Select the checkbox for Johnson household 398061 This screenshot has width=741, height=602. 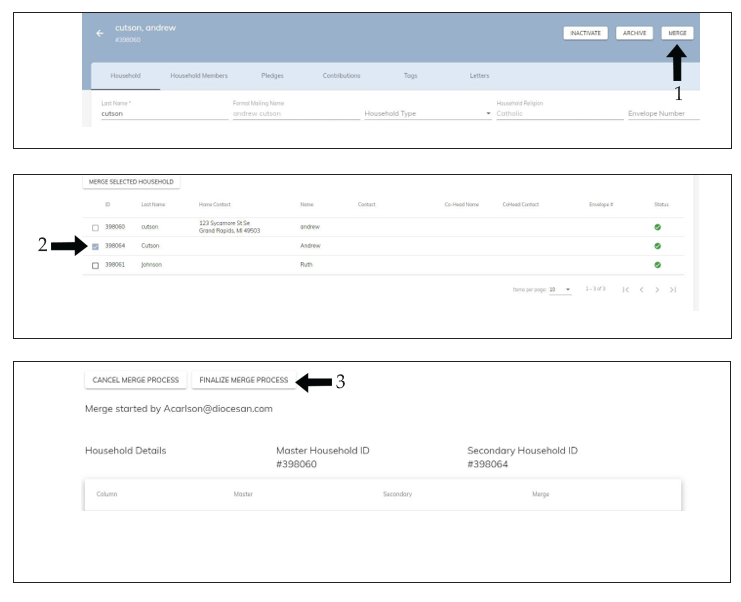pyautogui.click(x=95, y=265)
